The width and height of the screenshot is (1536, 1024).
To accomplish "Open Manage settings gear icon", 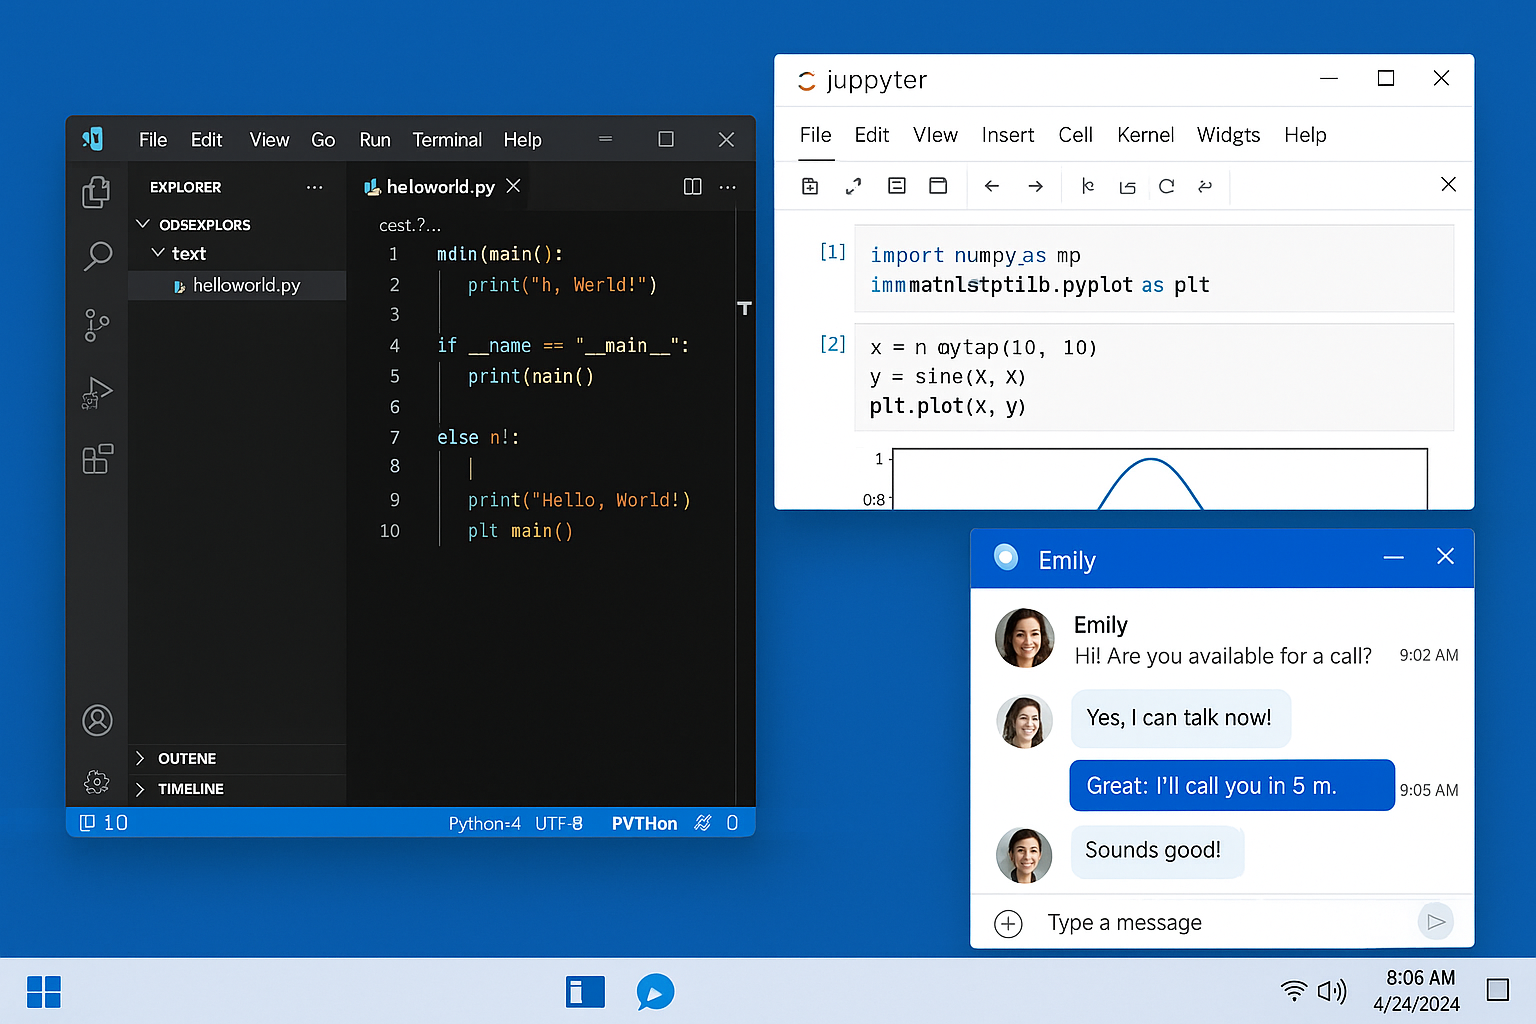I will tap(97, 782).
